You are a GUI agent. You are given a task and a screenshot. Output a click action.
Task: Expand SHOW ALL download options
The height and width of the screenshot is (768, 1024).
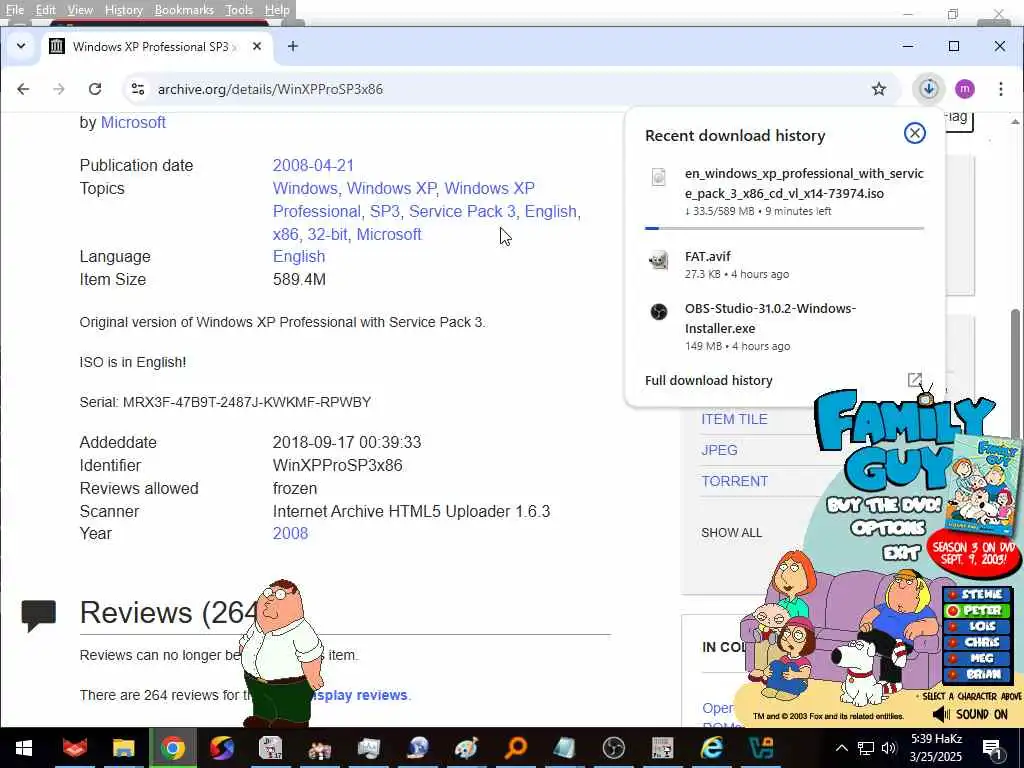coord(731,533)
